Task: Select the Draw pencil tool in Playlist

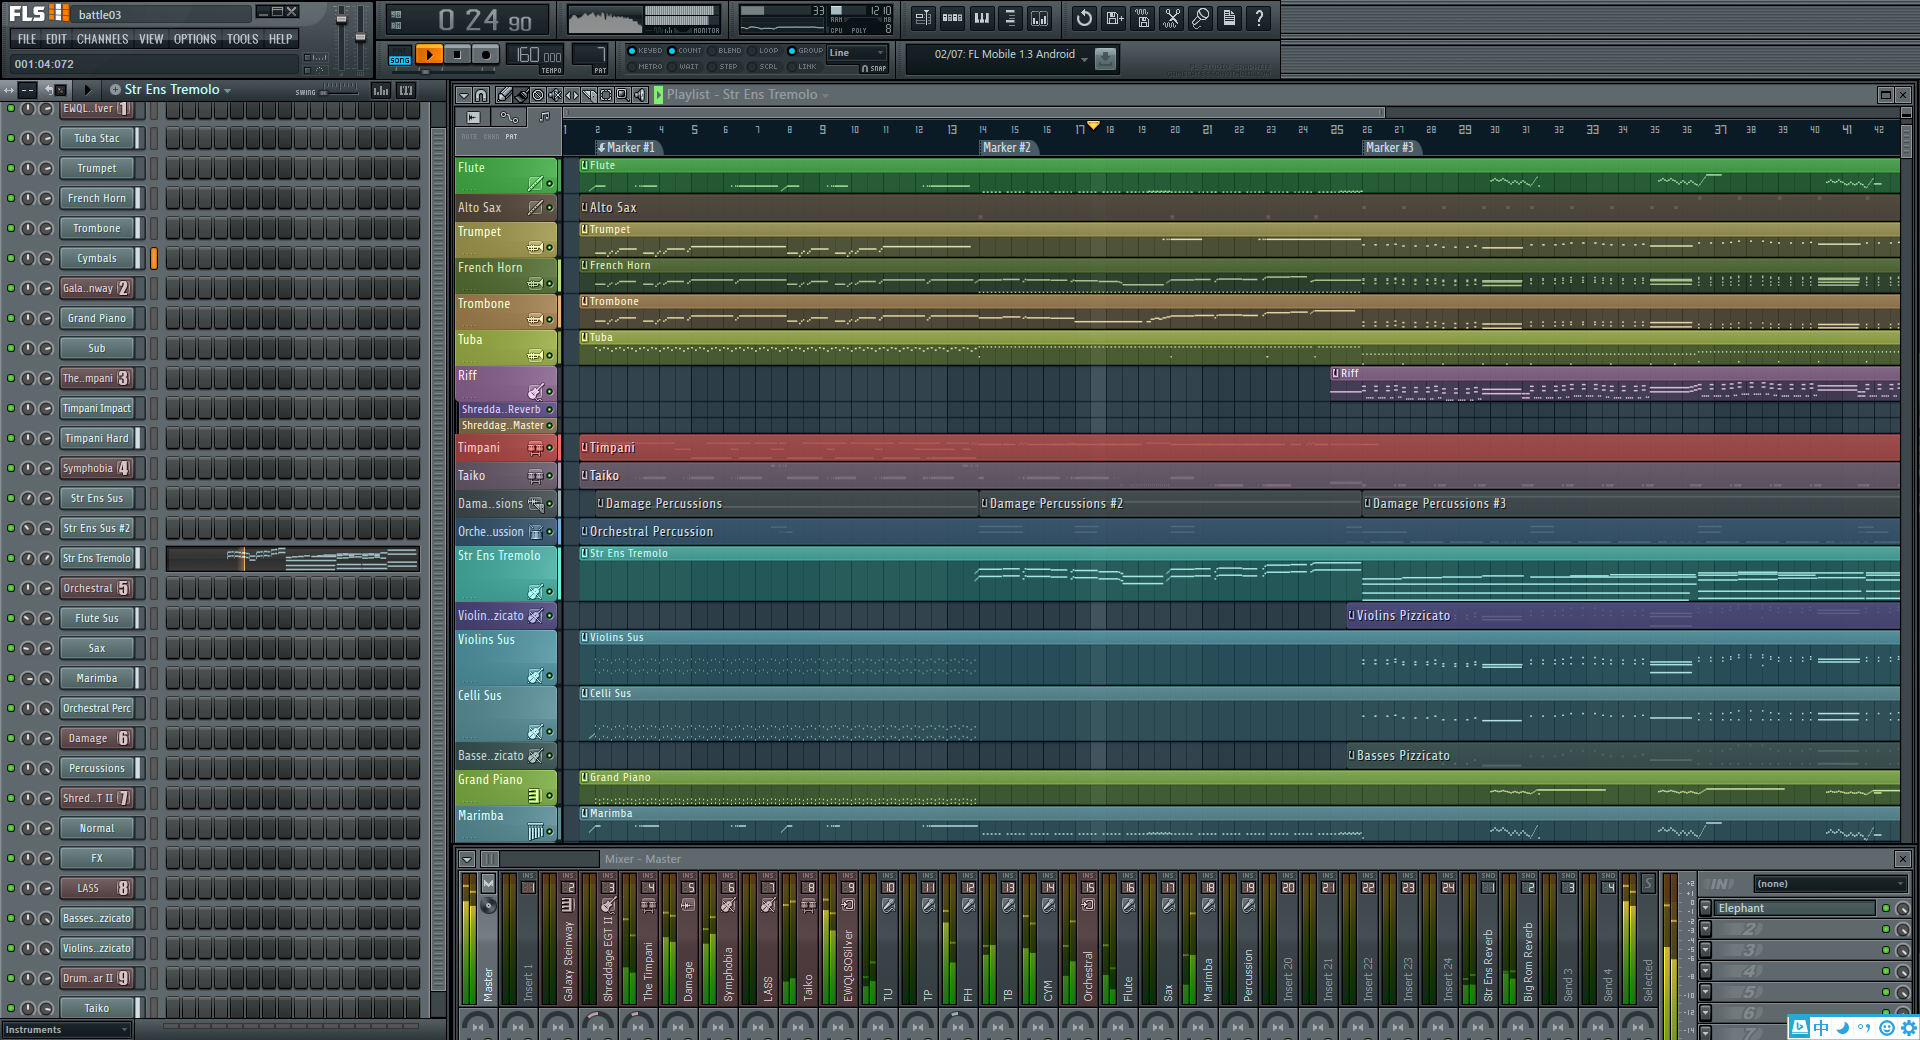Action: [505, 95]
